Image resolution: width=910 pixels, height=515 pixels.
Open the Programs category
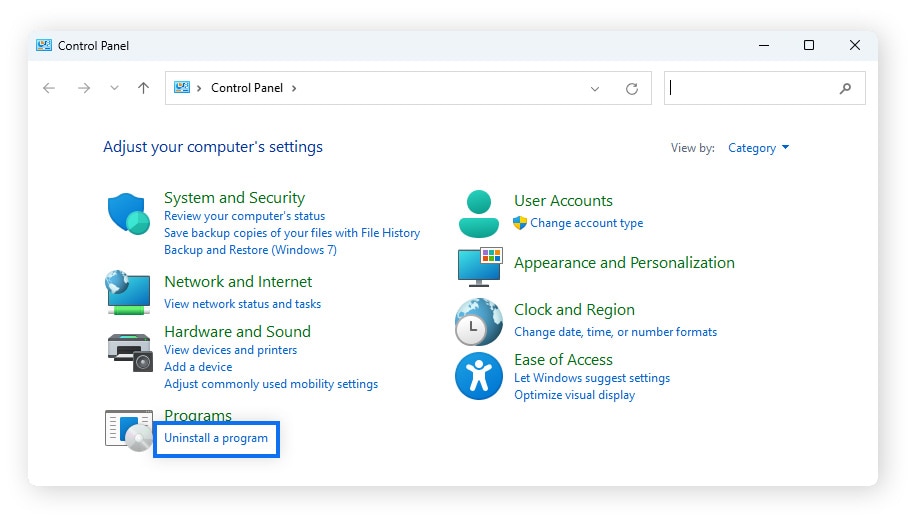point(198,415)
